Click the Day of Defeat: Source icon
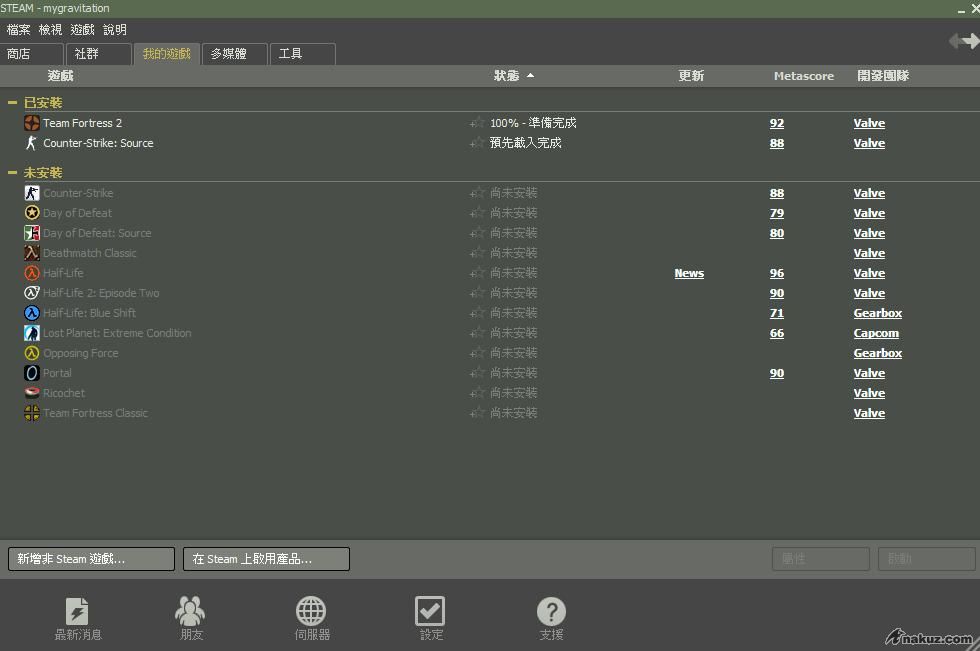Screen dimensions: 980x651 tap(32, 233)
